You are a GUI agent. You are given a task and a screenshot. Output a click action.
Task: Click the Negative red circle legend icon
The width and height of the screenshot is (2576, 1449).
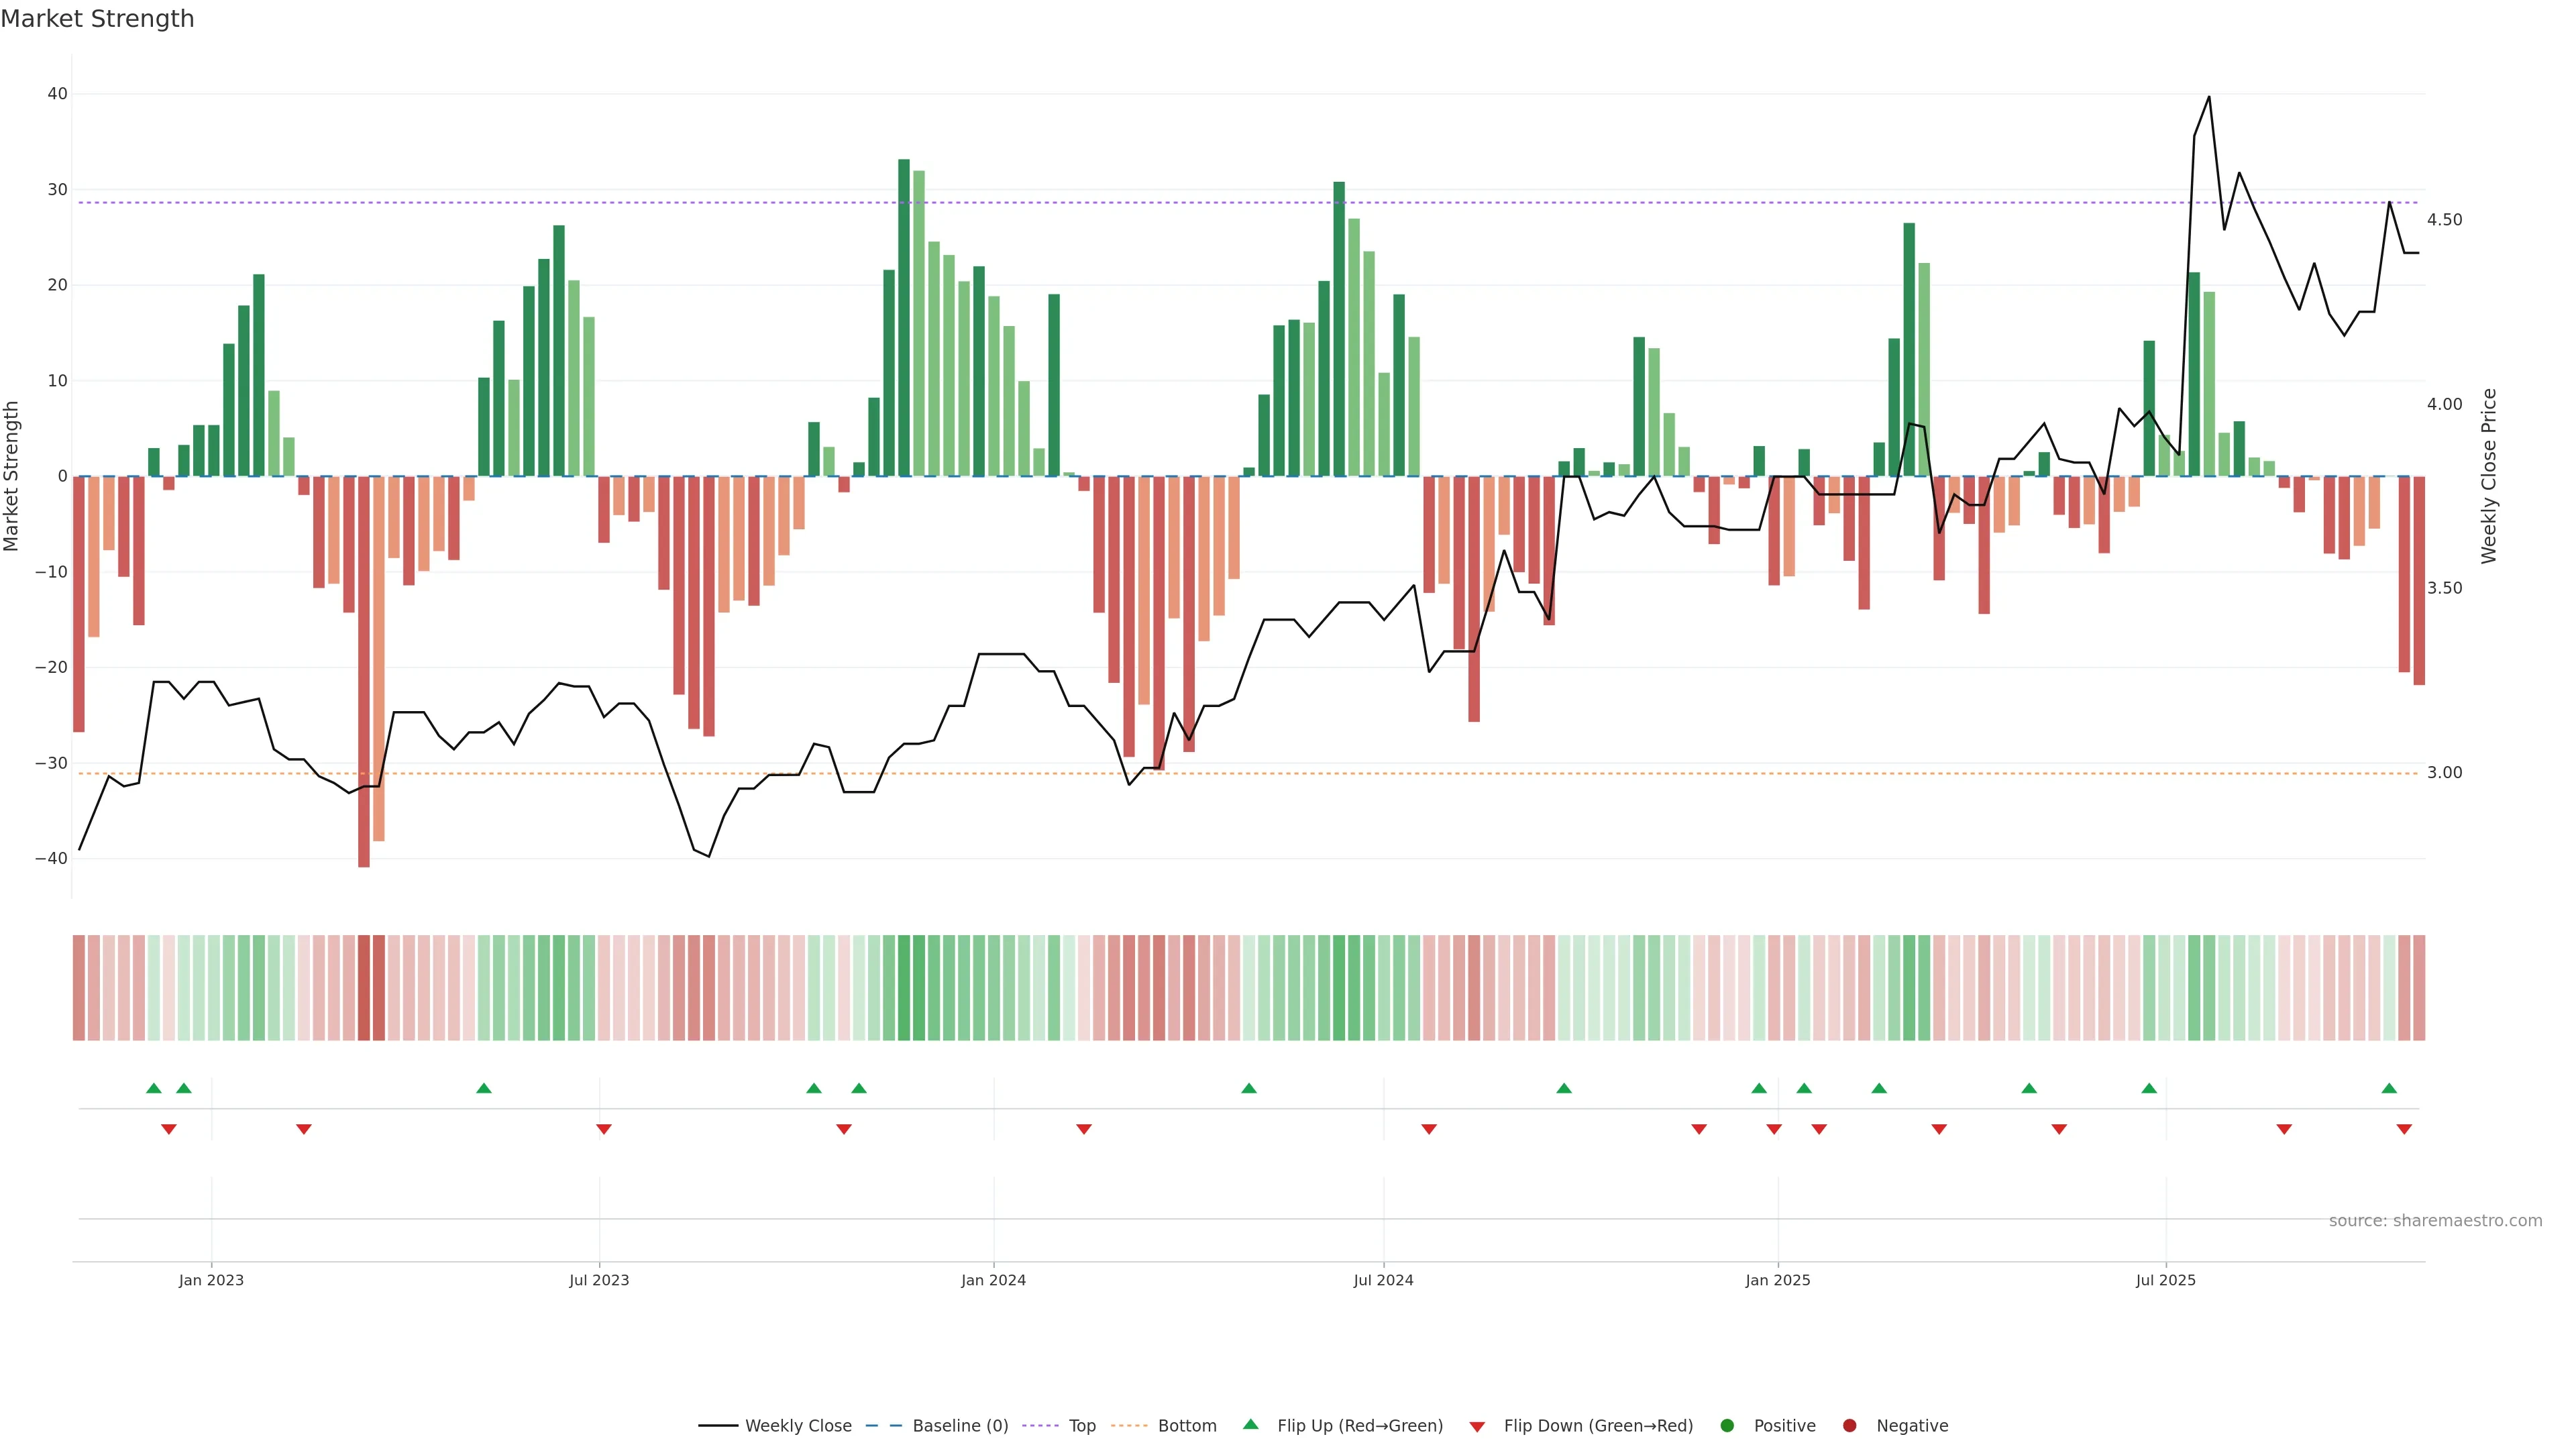(1849, 1425)
